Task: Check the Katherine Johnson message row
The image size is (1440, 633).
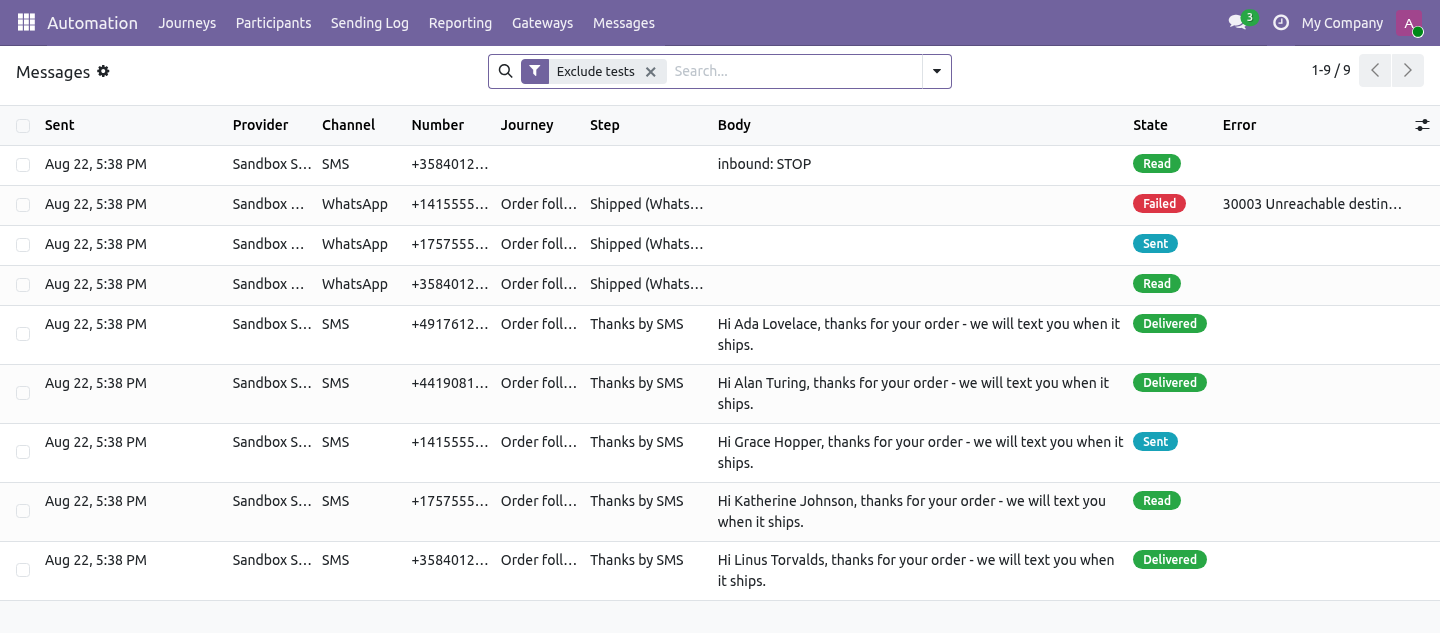Action: click(x=23, y=511)
